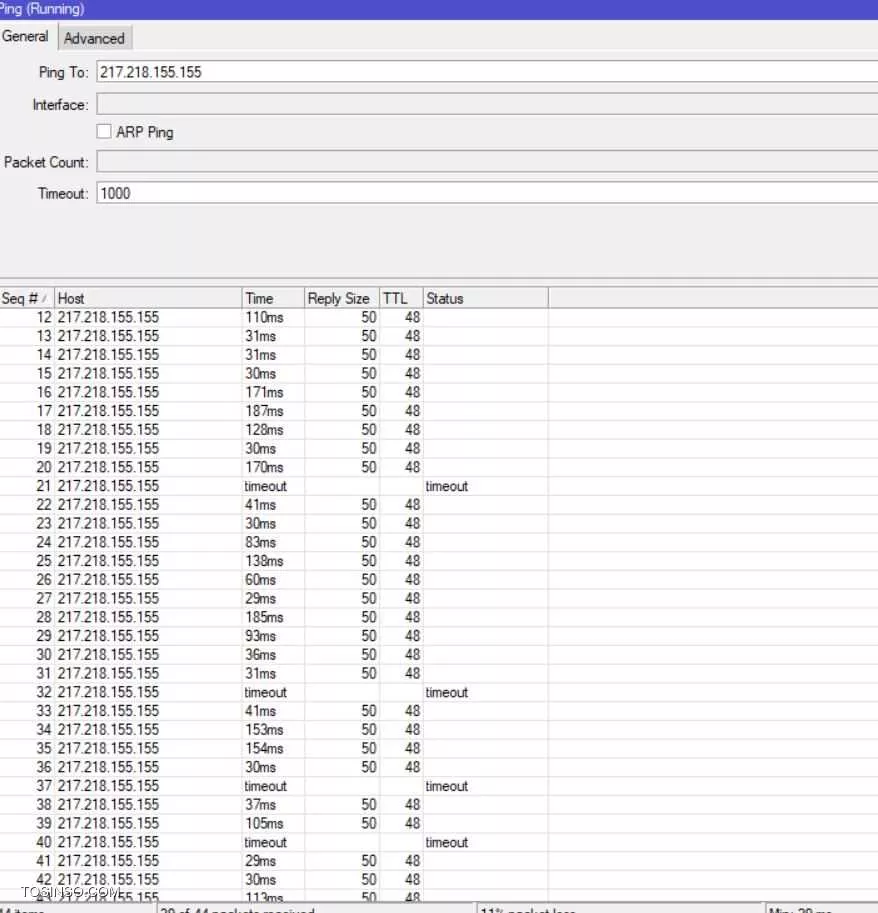
Task: Sort the table by Seq # column
Action: (26, 298)
